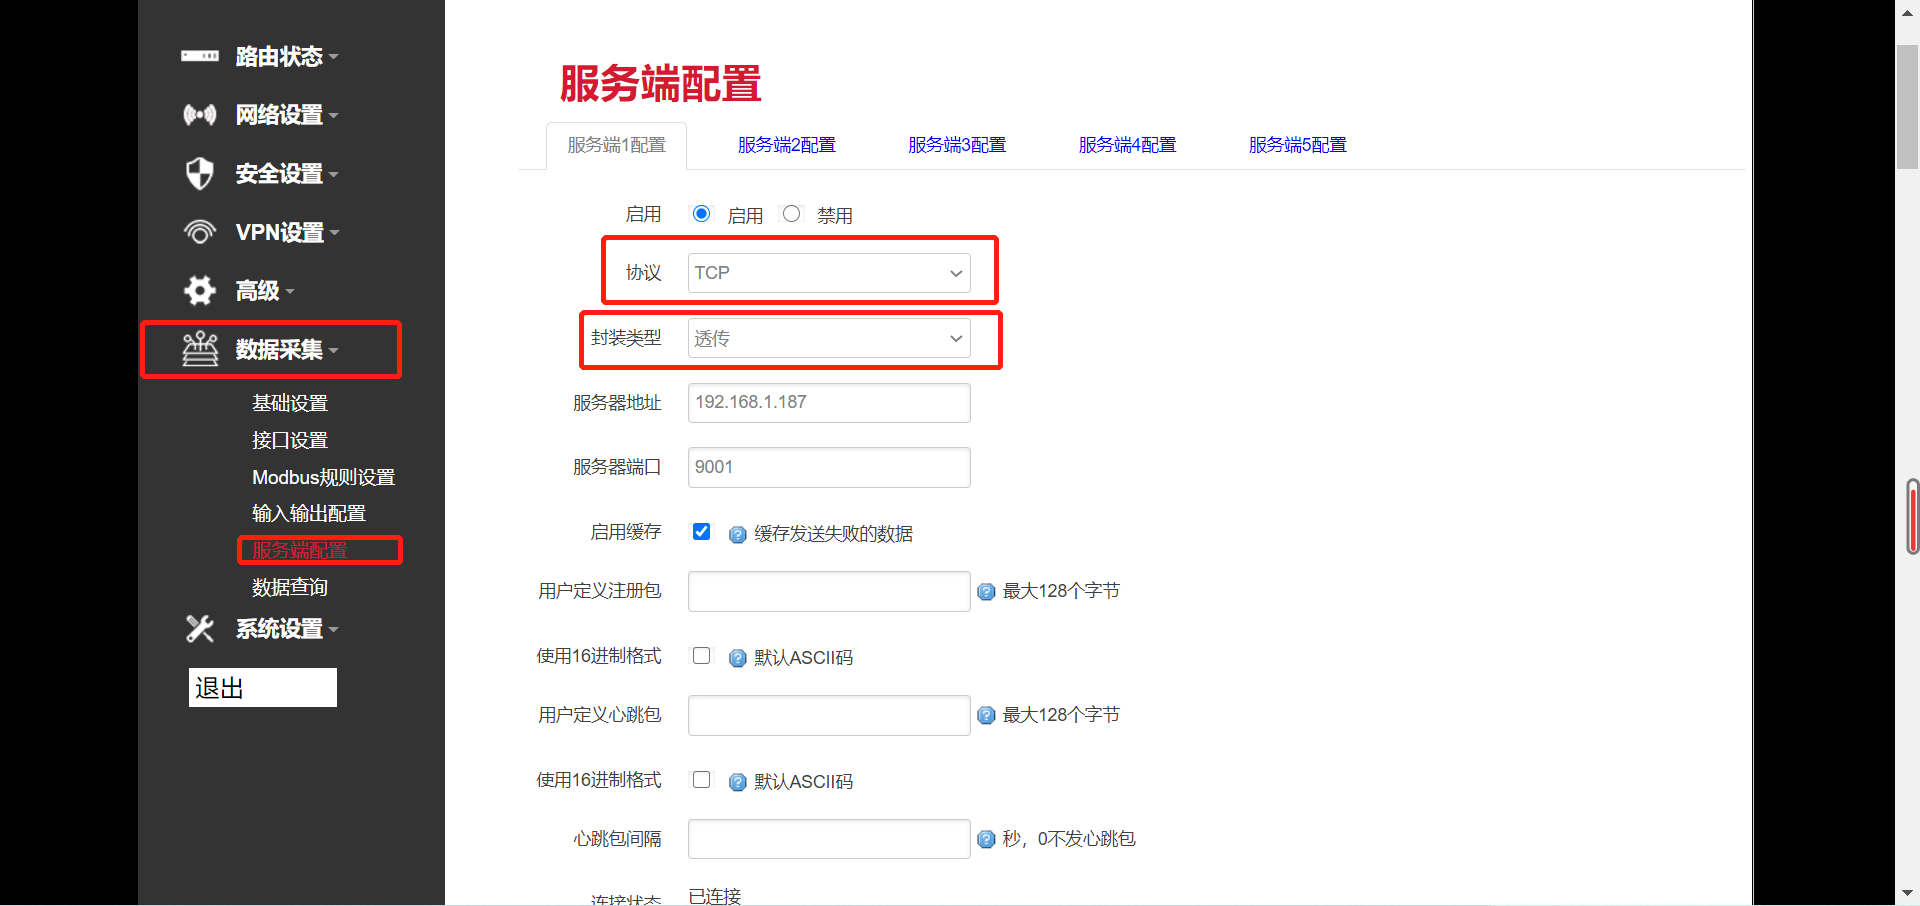1920x906 pixels.
Task: Enable 使用16进制格式 for the registration packet
Action: click(701, 656)
